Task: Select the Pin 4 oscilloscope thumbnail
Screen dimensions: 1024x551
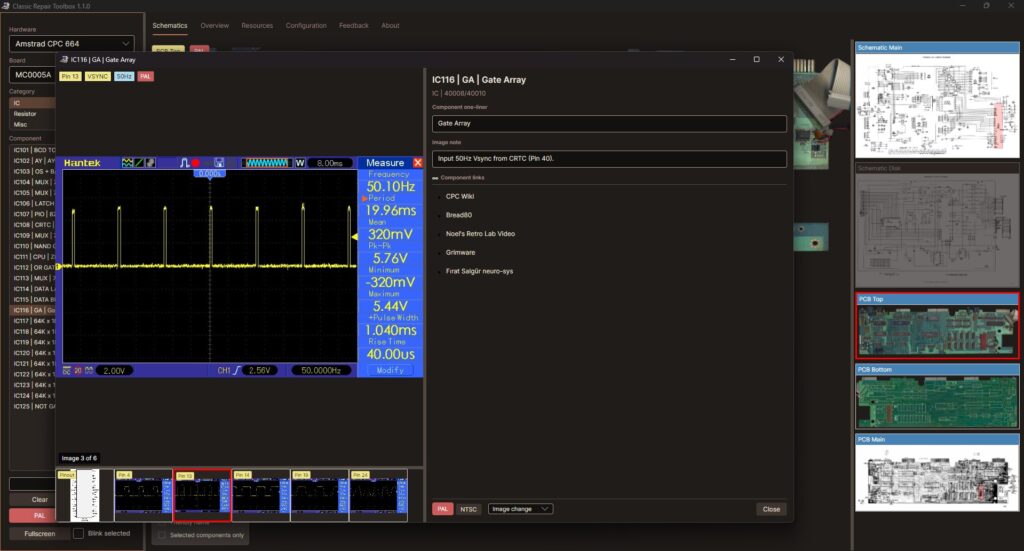Action: (x=143, y=496)
